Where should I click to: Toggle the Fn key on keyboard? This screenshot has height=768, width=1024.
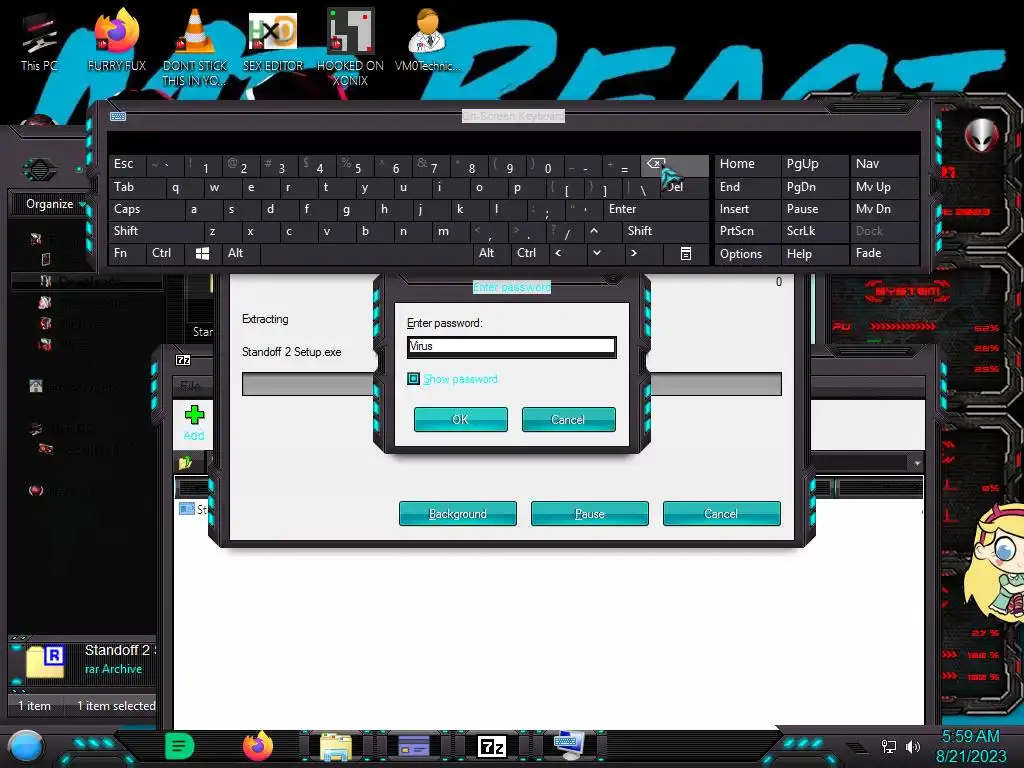coord(127,253)
